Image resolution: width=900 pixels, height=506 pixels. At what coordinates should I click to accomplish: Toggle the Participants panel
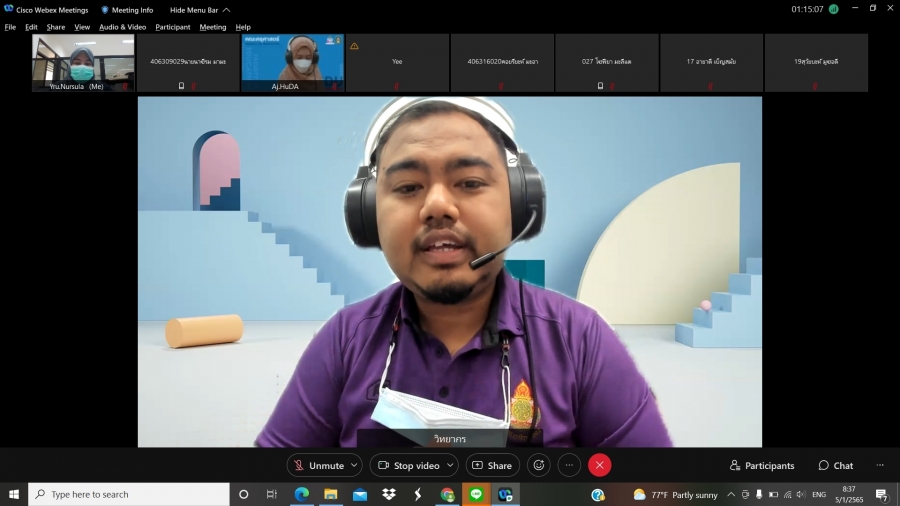pos(762,465)
